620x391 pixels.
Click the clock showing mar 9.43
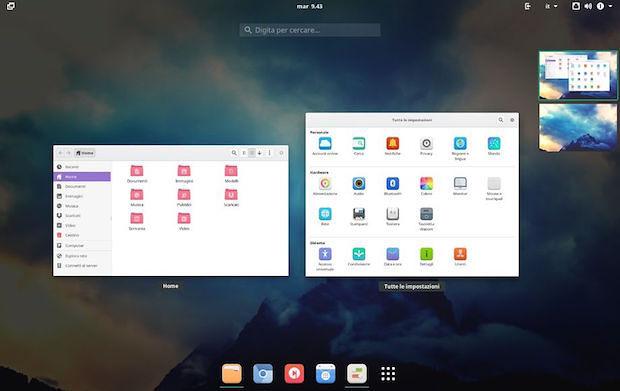310,6
